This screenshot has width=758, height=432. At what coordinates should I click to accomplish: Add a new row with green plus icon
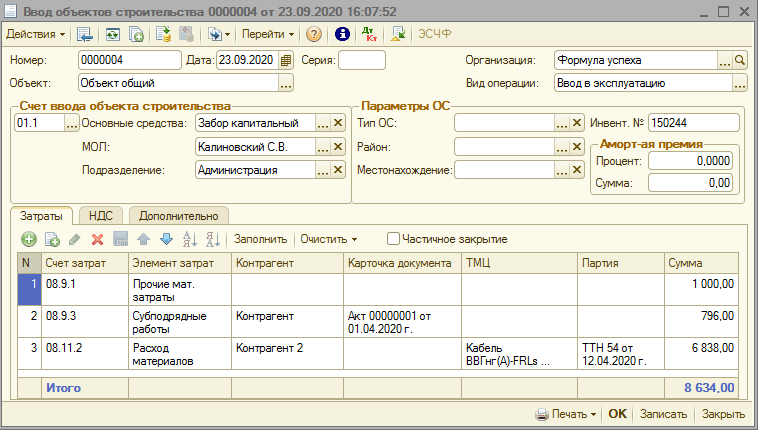[x=29, y=239]
